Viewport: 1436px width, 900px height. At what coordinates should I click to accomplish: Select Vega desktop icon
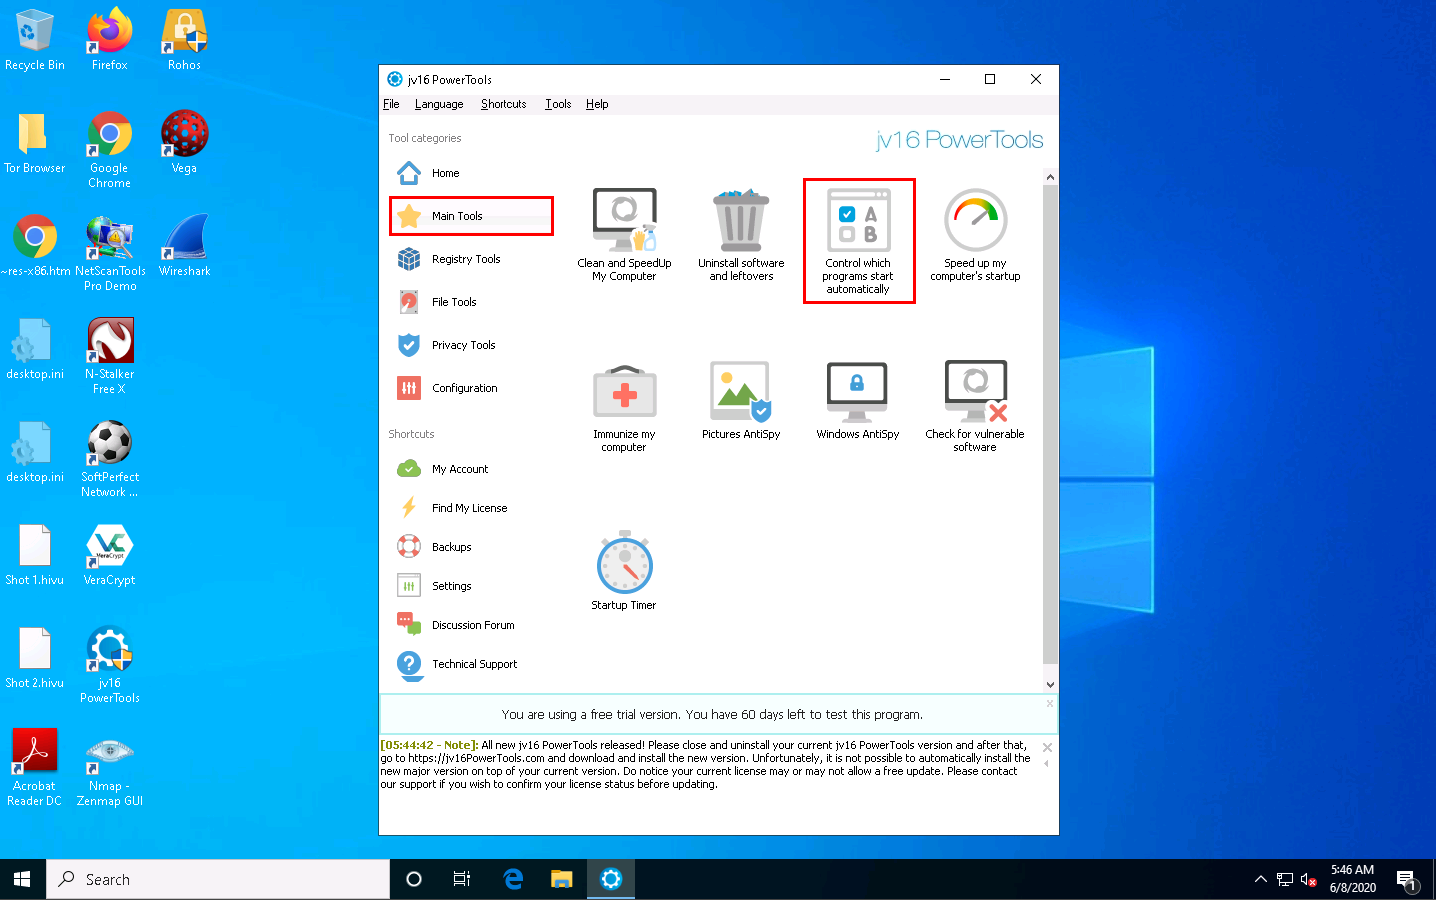[184, 142]
